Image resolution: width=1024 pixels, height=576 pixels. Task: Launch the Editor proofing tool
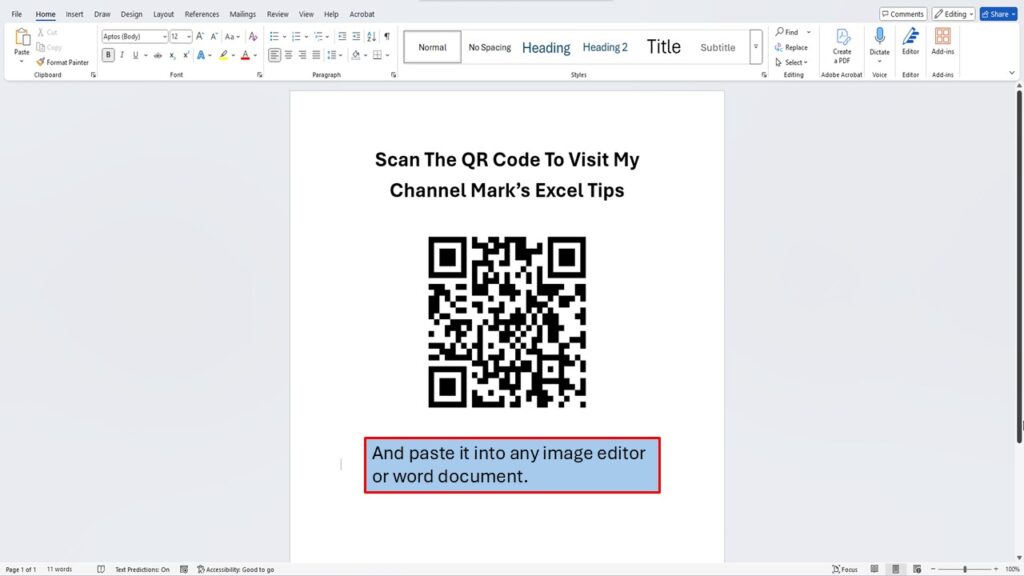pos(910,41)
